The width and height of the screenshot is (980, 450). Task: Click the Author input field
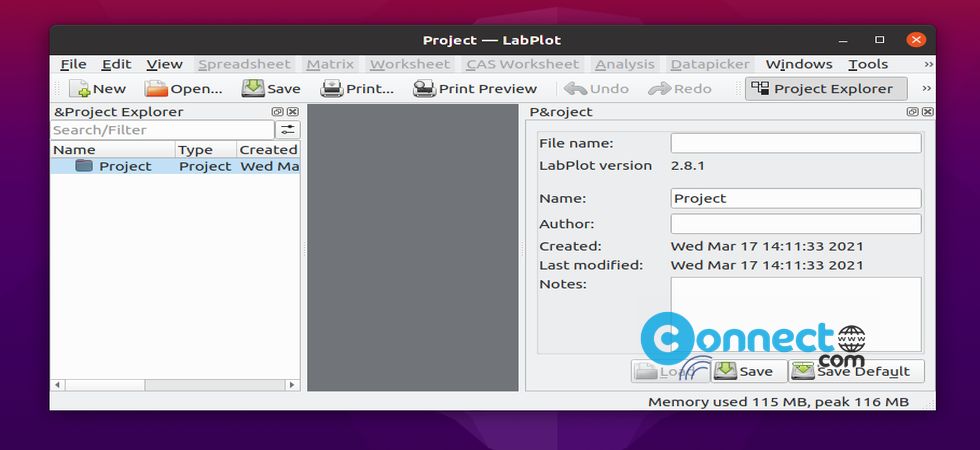(x=795, y=224)
